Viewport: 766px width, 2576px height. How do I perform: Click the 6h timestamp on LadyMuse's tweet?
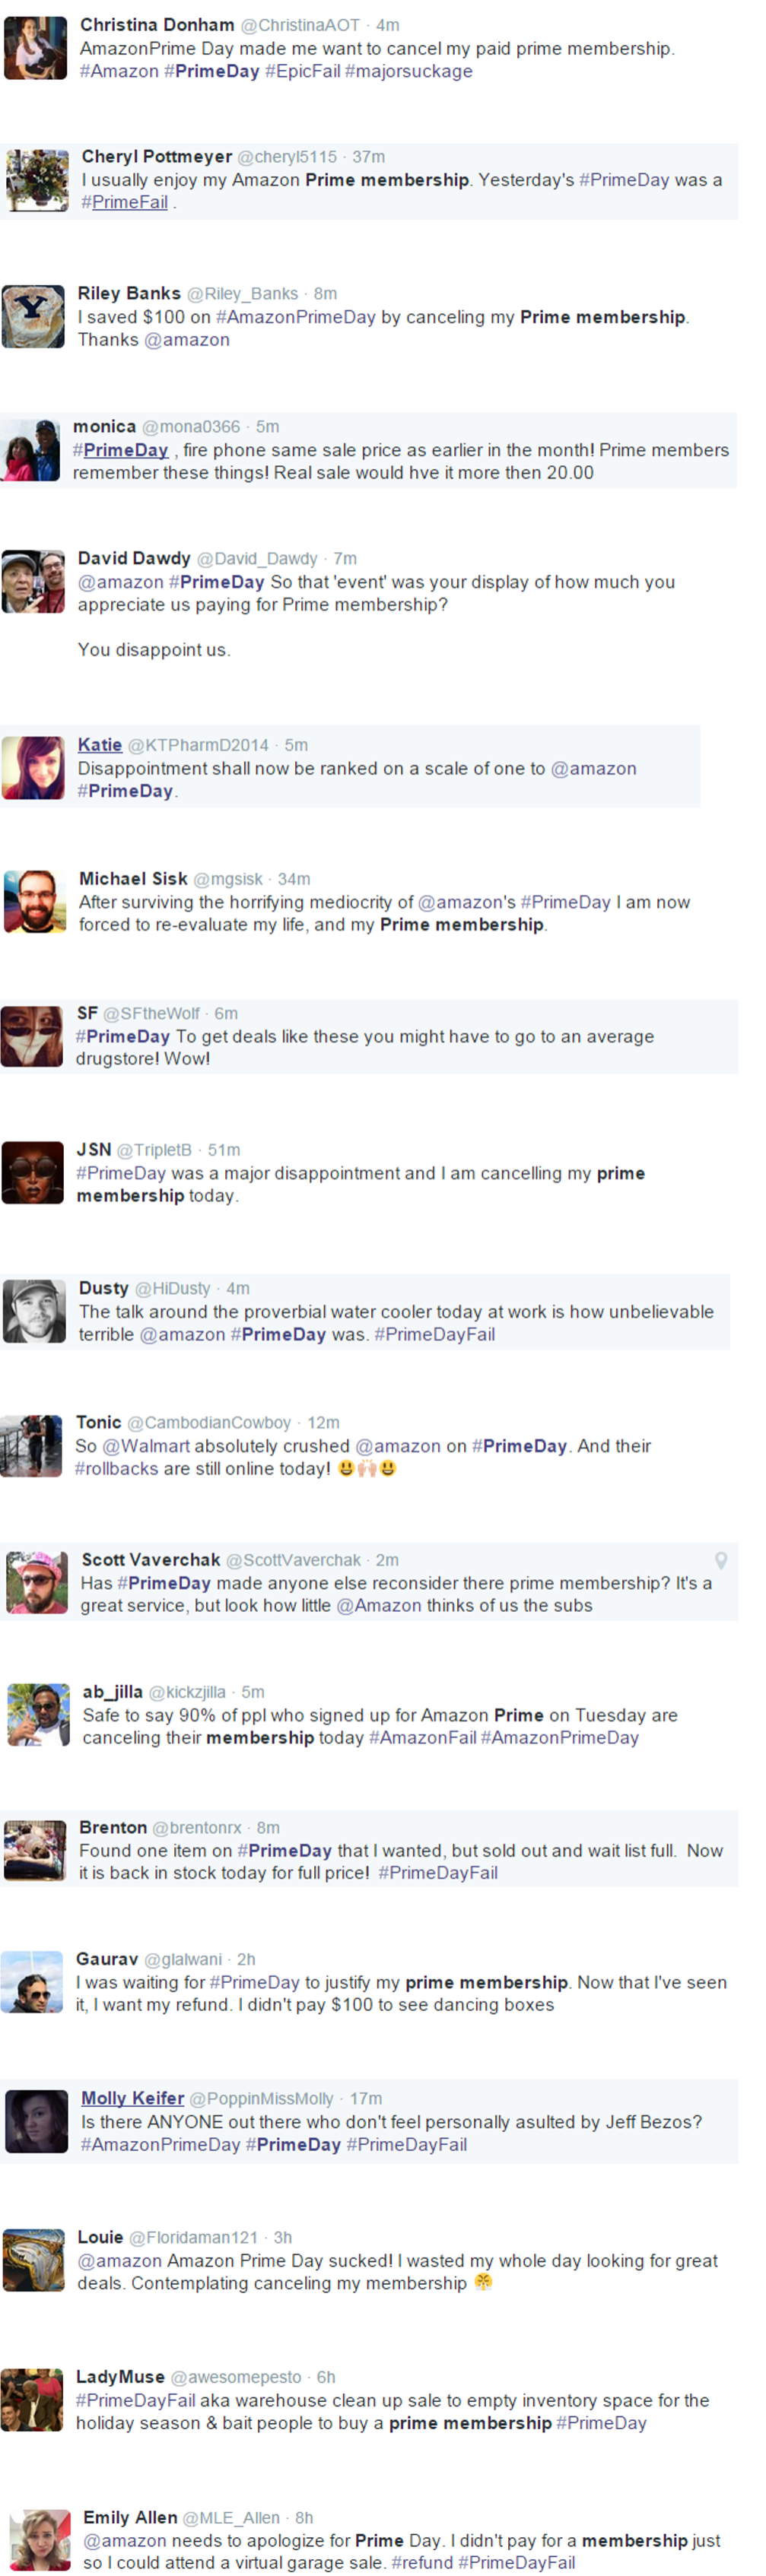click(x=326, y=2378)
